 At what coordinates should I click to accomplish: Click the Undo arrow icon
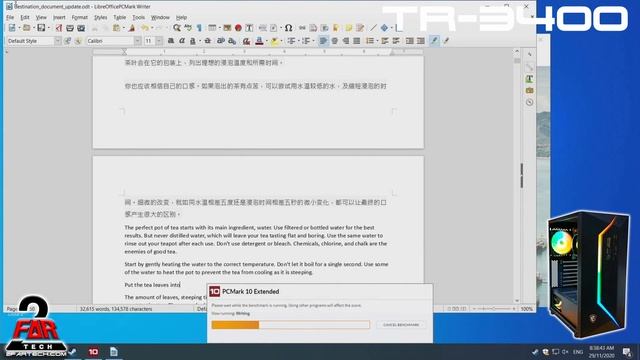coord(144,28)
